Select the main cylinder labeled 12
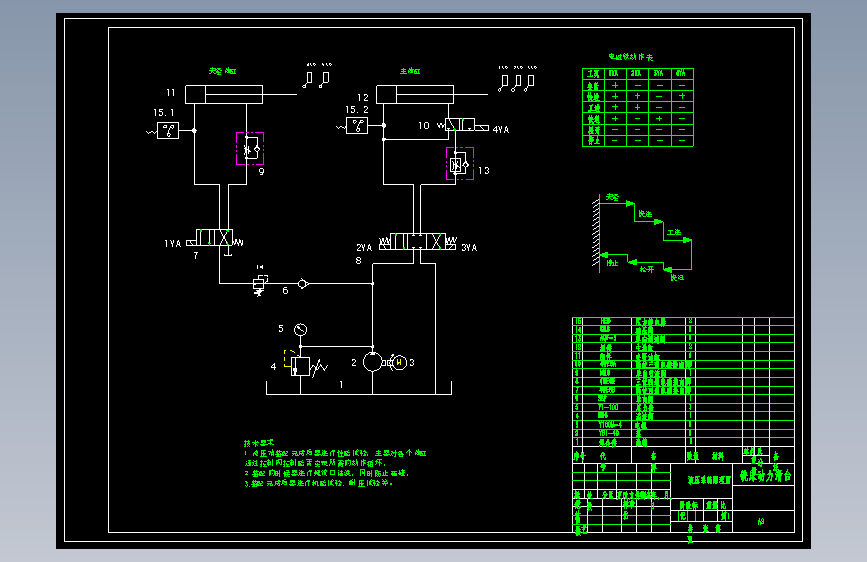 point(415,94)
